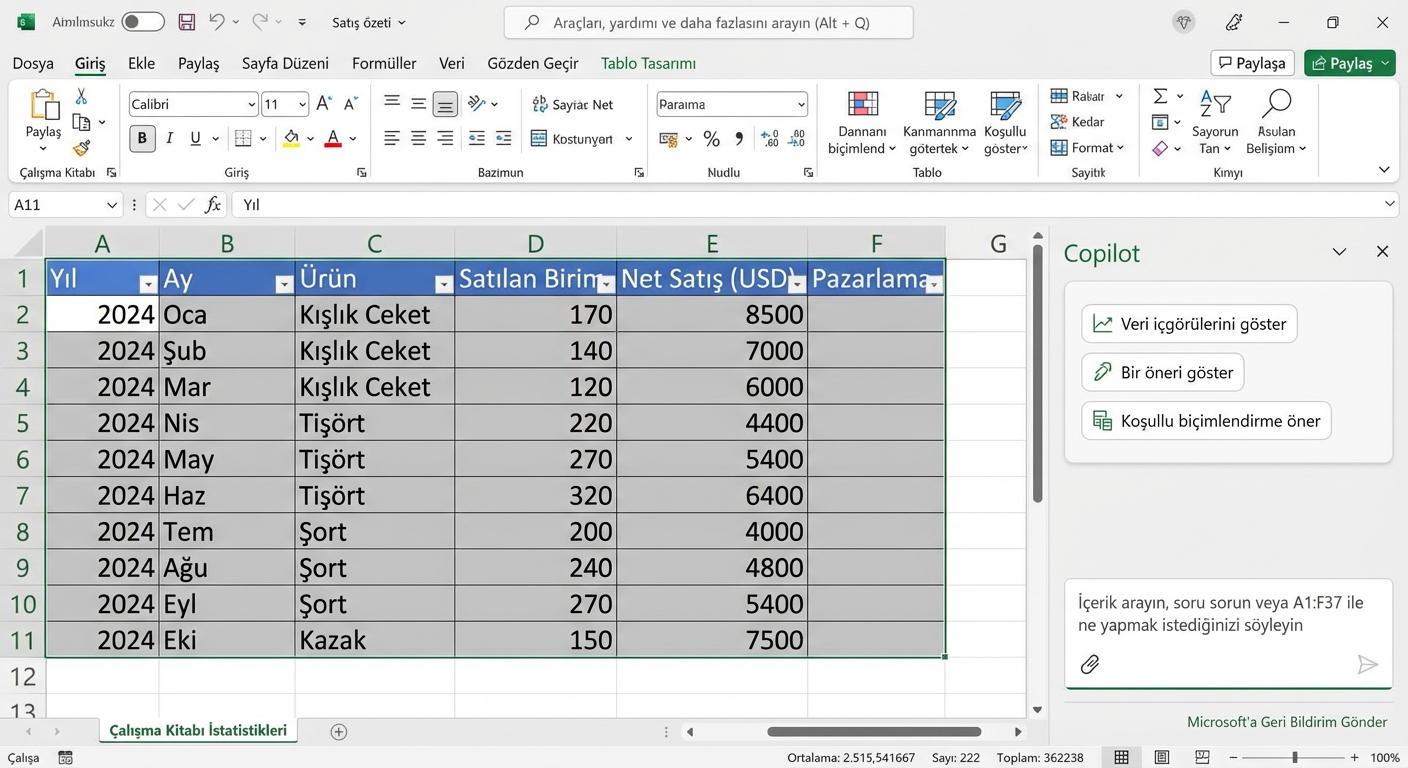Toggle underline formatting
The width and height of the screenshot is (1408, 768).
[193, 139]
